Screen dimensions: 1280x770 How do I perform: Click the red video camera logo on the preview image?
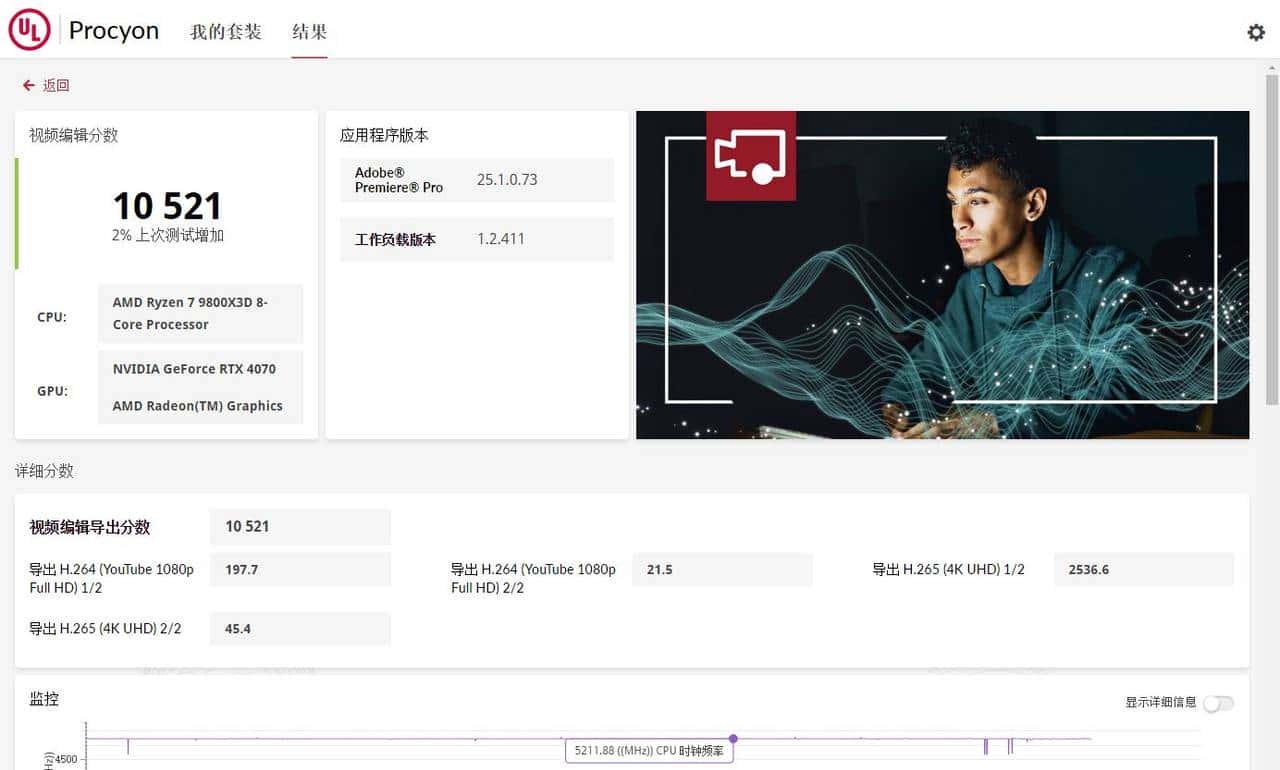(750, 155)
